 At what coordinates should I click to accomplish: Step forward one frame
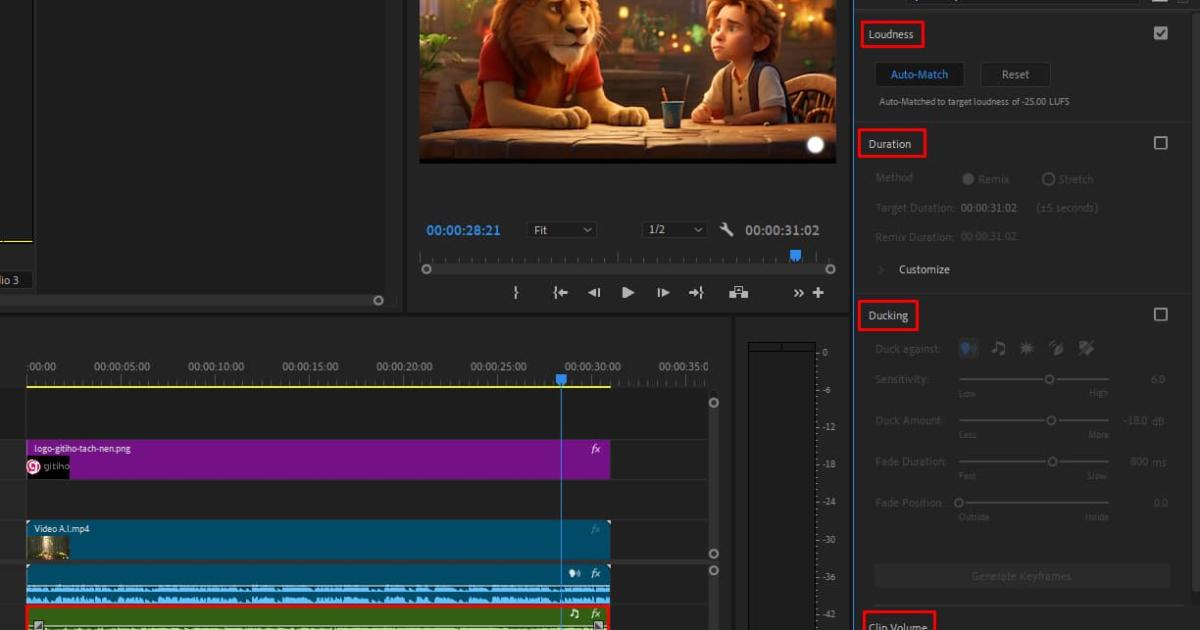(x=663, y=293)
